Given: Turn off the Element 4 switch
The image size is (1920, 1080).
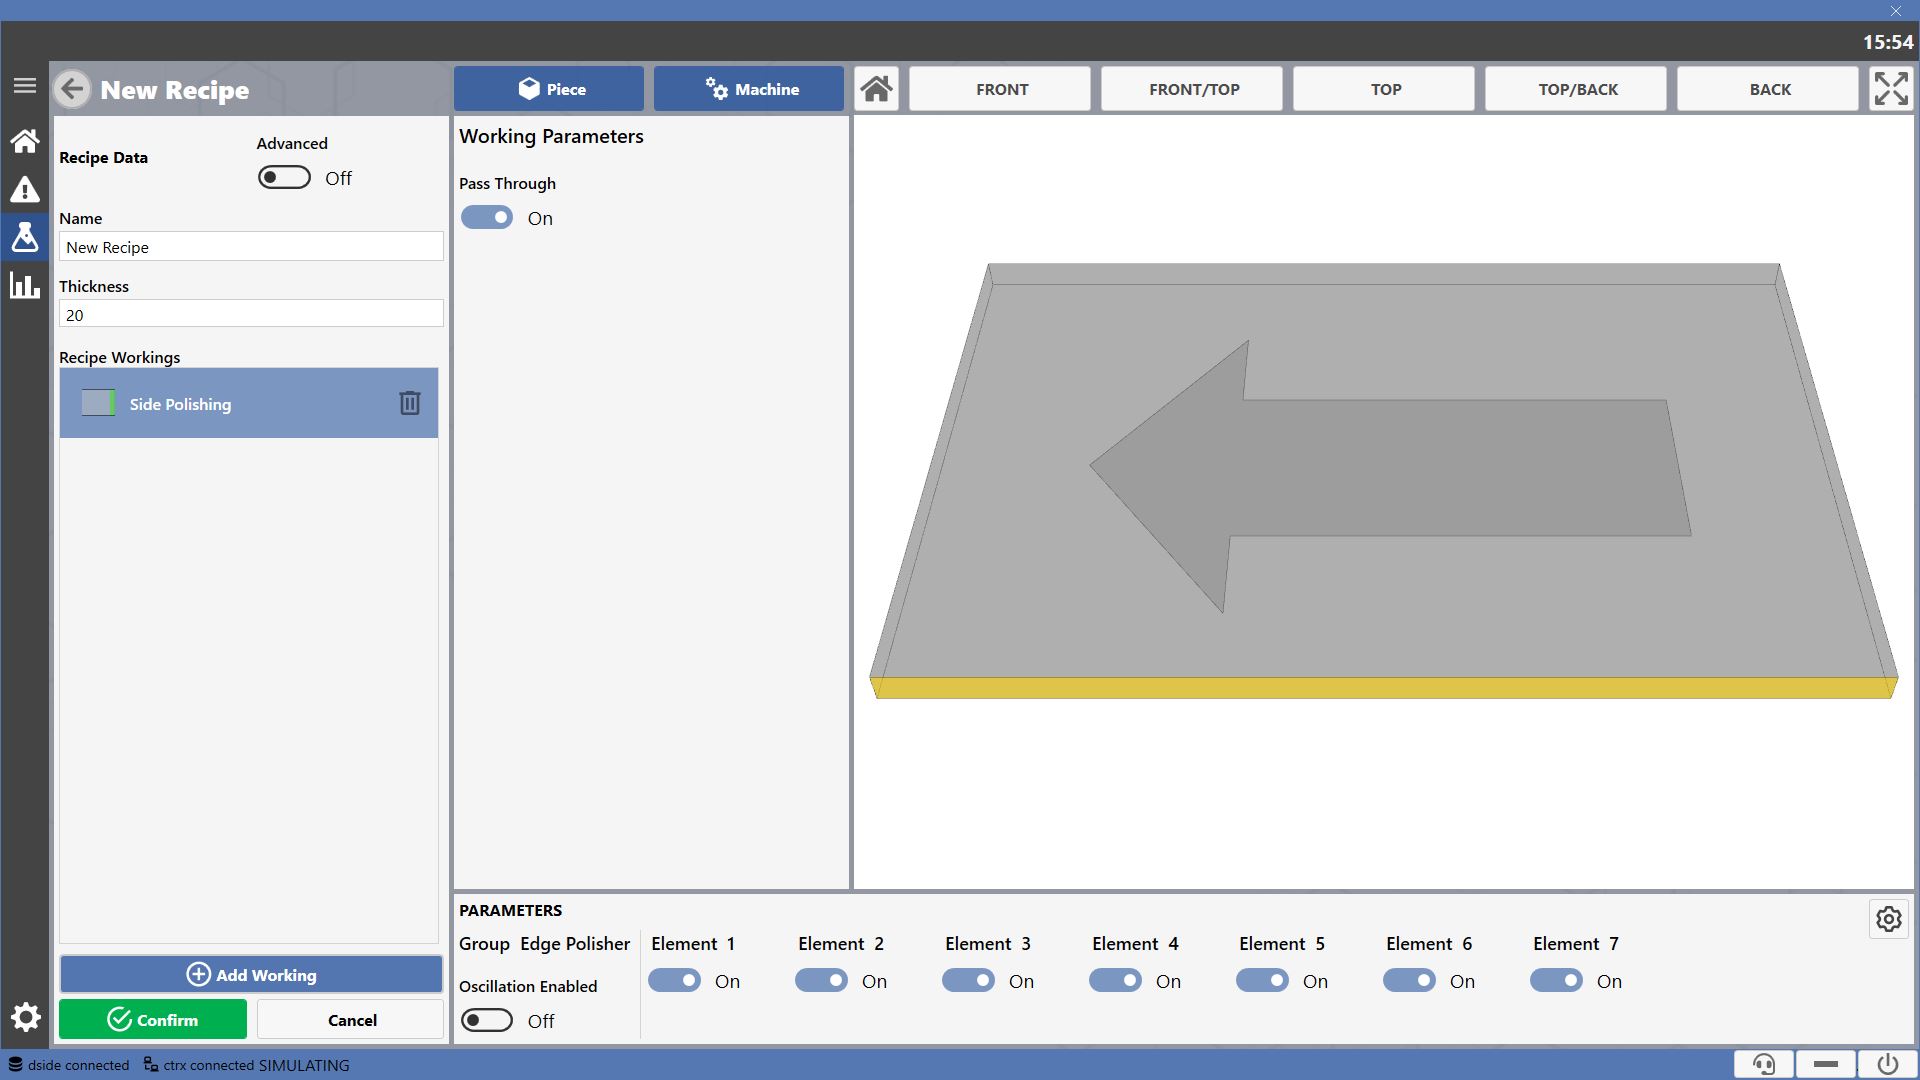Looking at the screenshot, I should point(1115,980).
